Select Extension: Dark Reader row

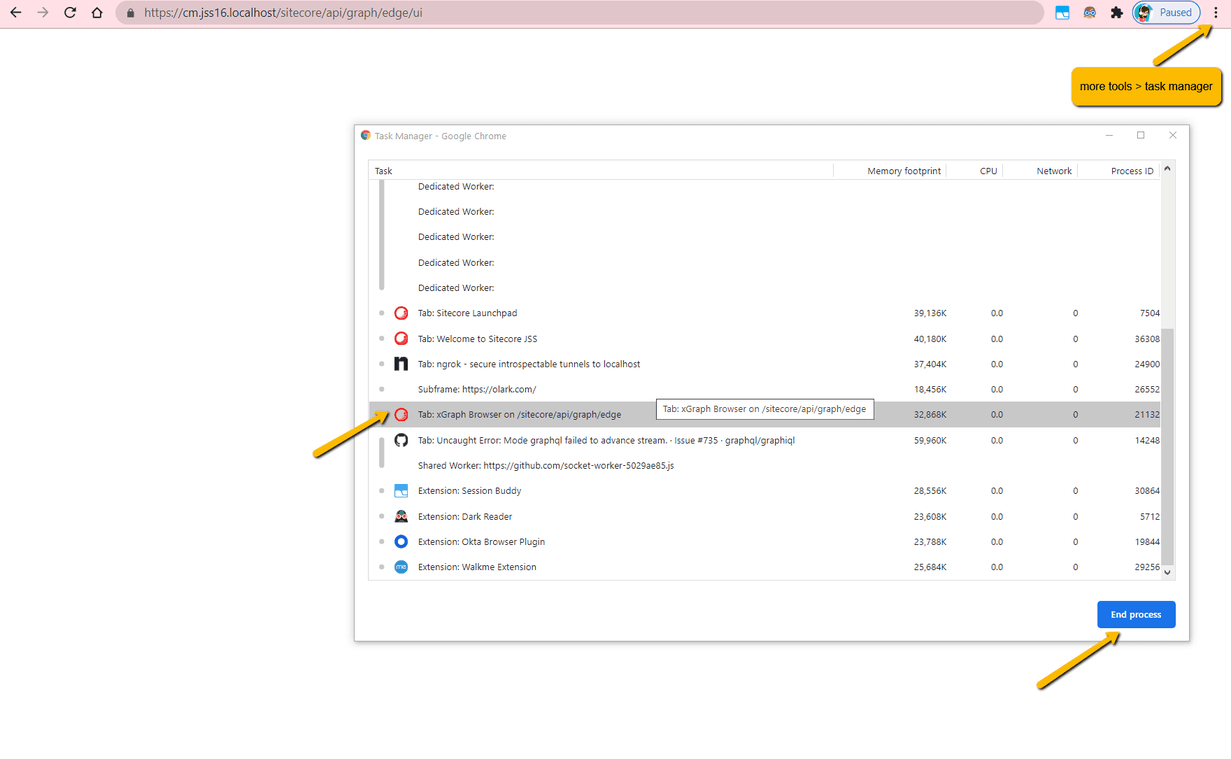click(765, 517)
